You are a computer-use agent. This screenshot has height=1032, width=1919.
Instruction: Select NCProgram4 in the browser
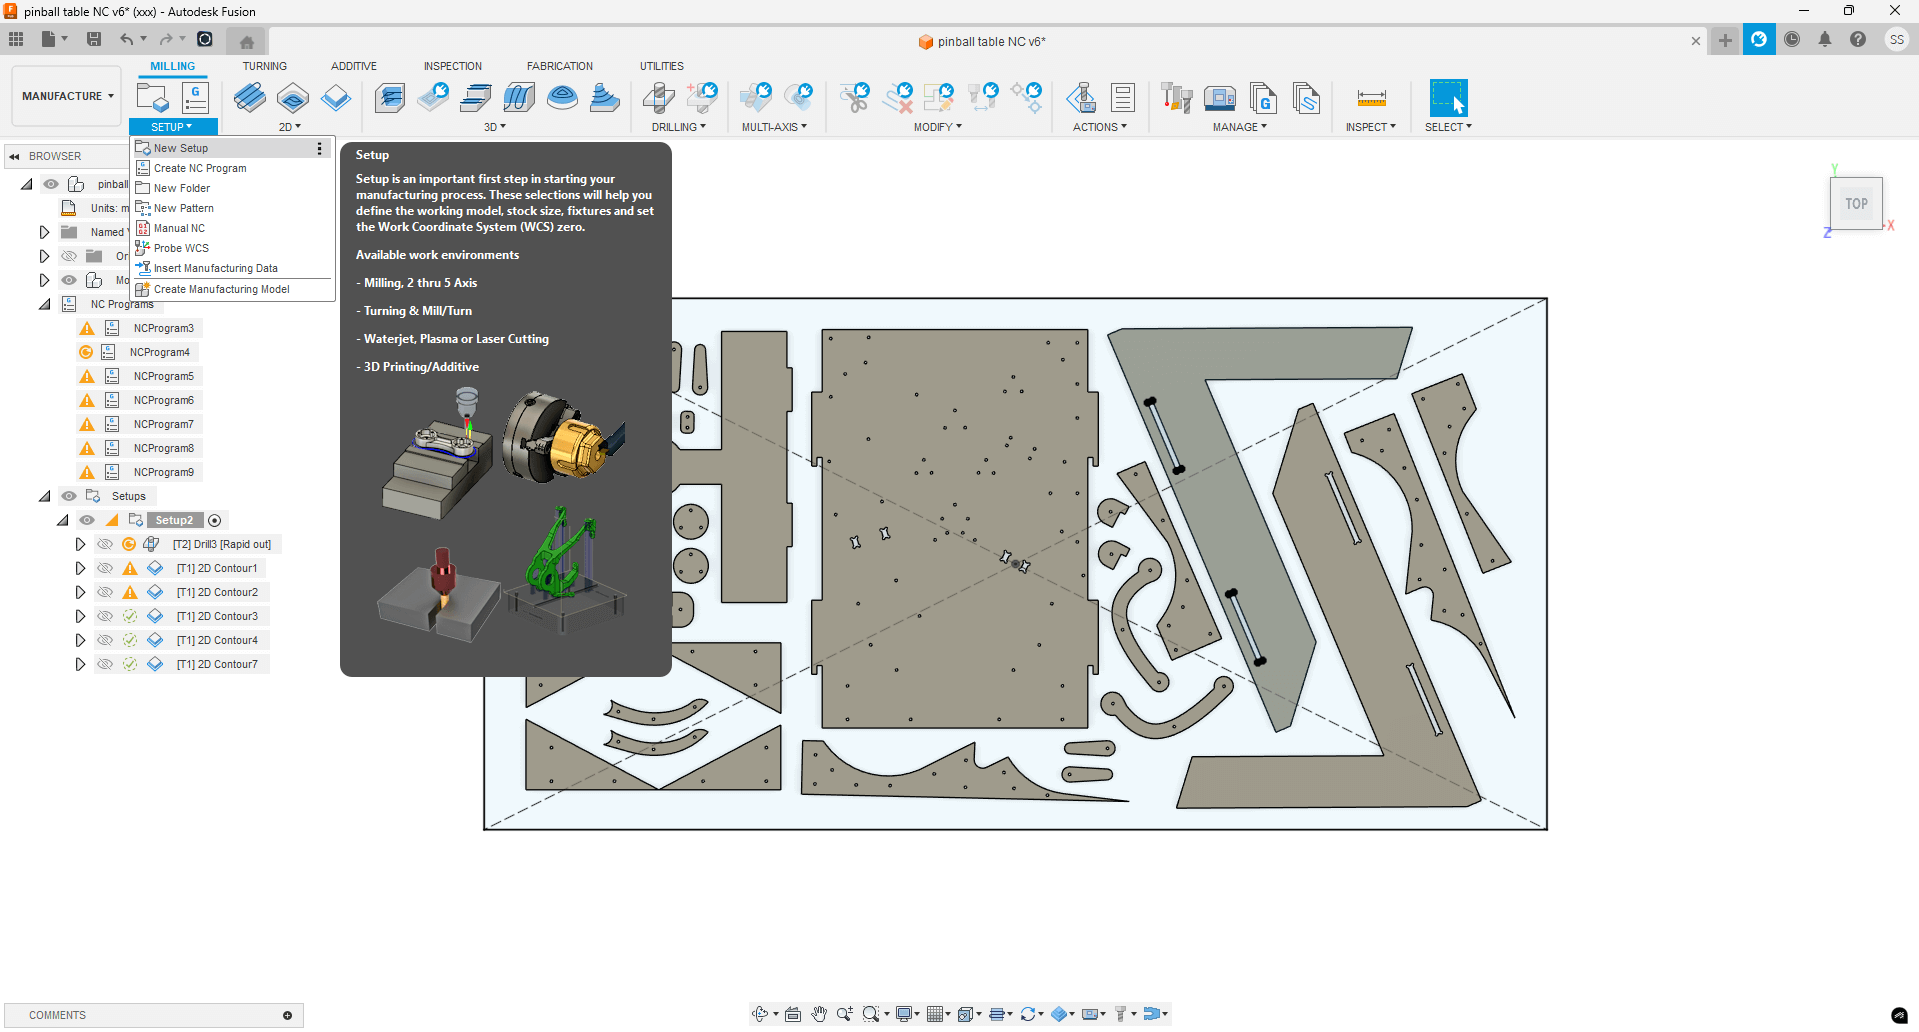(x=160, y=352)
